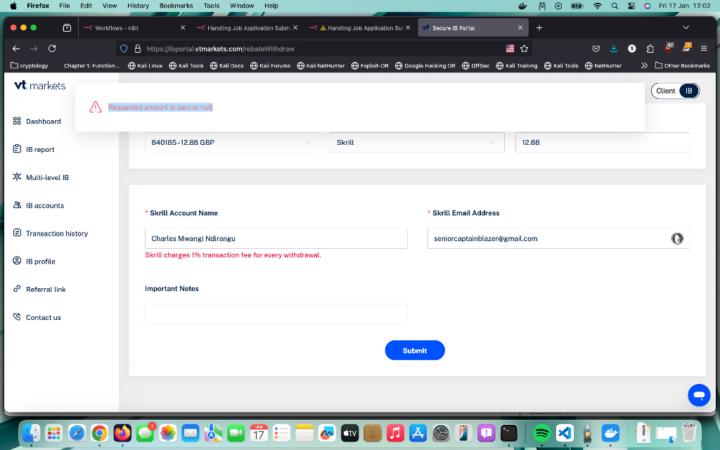The image size is (720, 450).
Task: Open the Firefox hamburger menu
Action: (x=703, y=48)
